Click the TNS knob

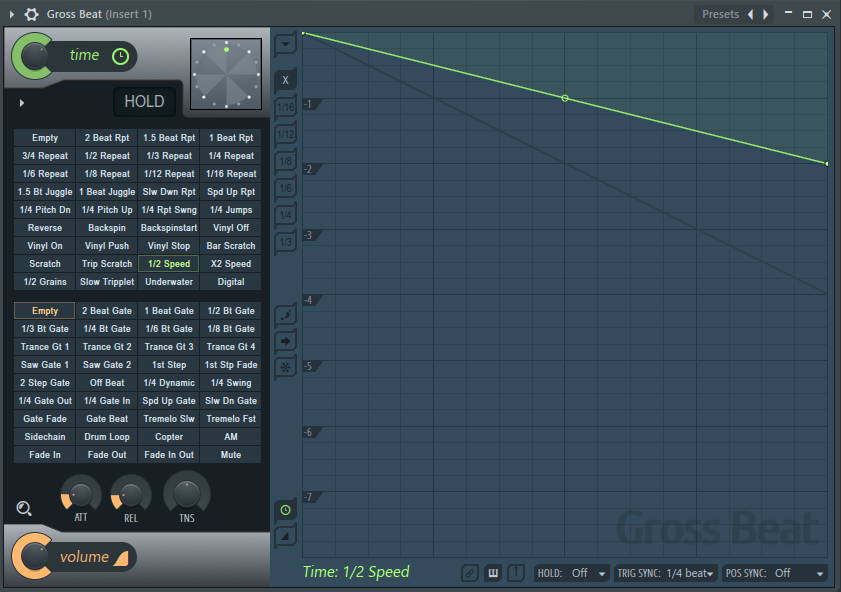click(x=187, y=492)
